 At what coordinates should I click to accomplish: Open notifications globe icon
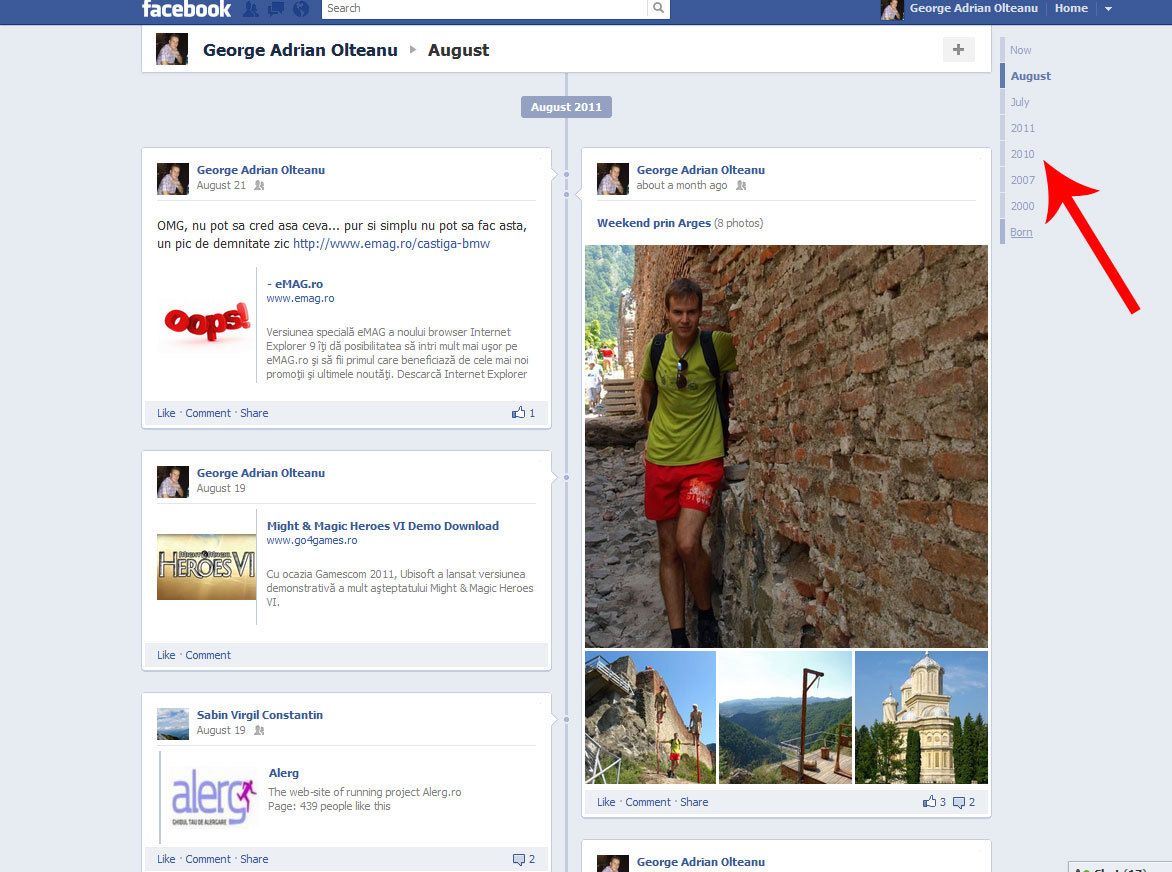301,9
